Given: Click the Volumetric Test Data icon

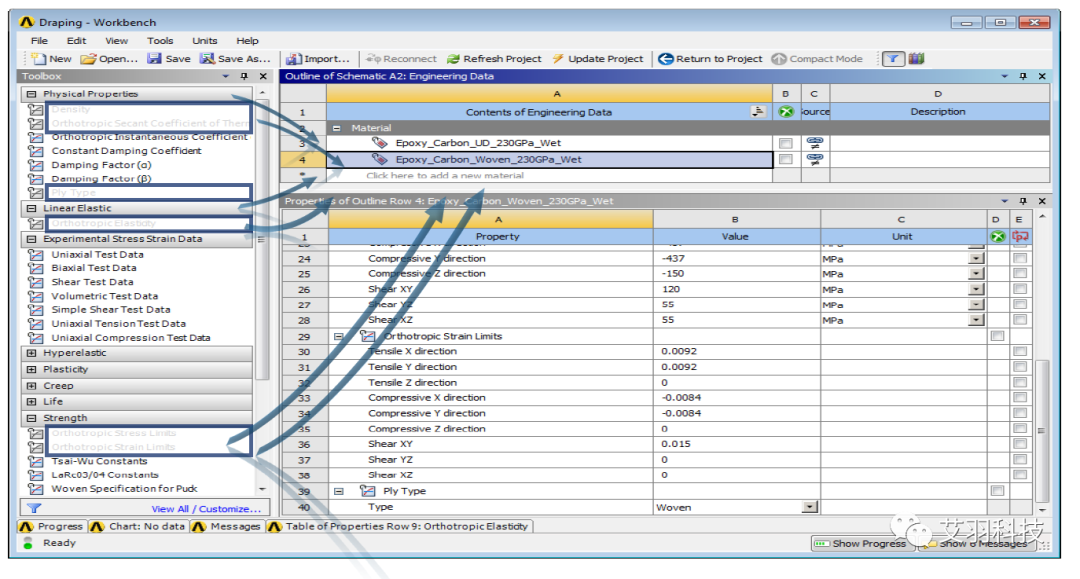Looking at the screenshot, I should tap(35, 296).
